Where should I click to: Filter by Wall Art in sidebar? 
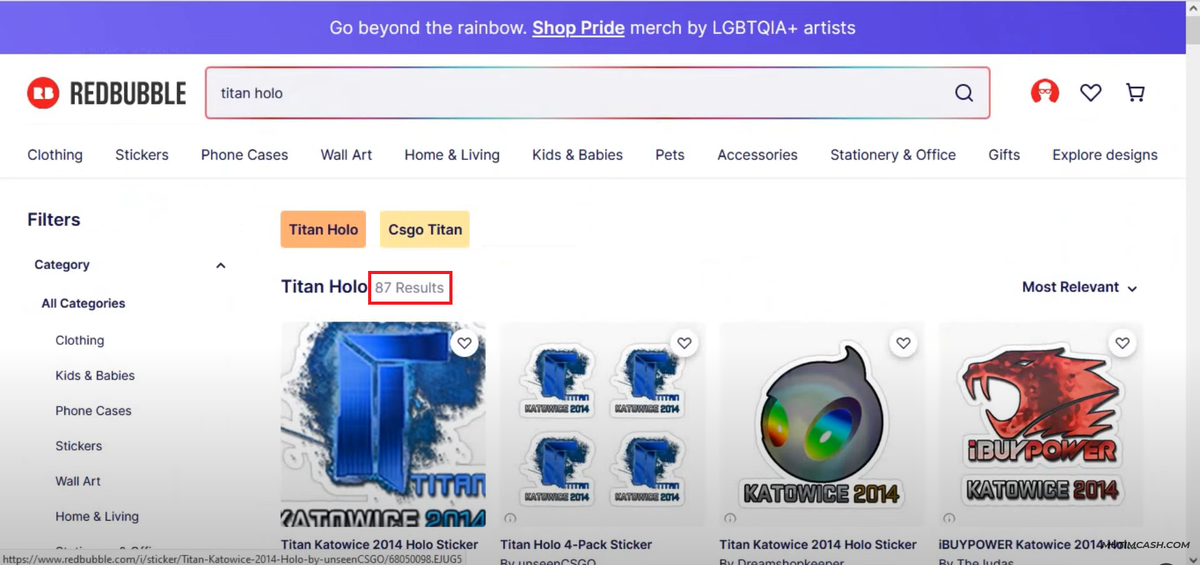pos(78,481)
